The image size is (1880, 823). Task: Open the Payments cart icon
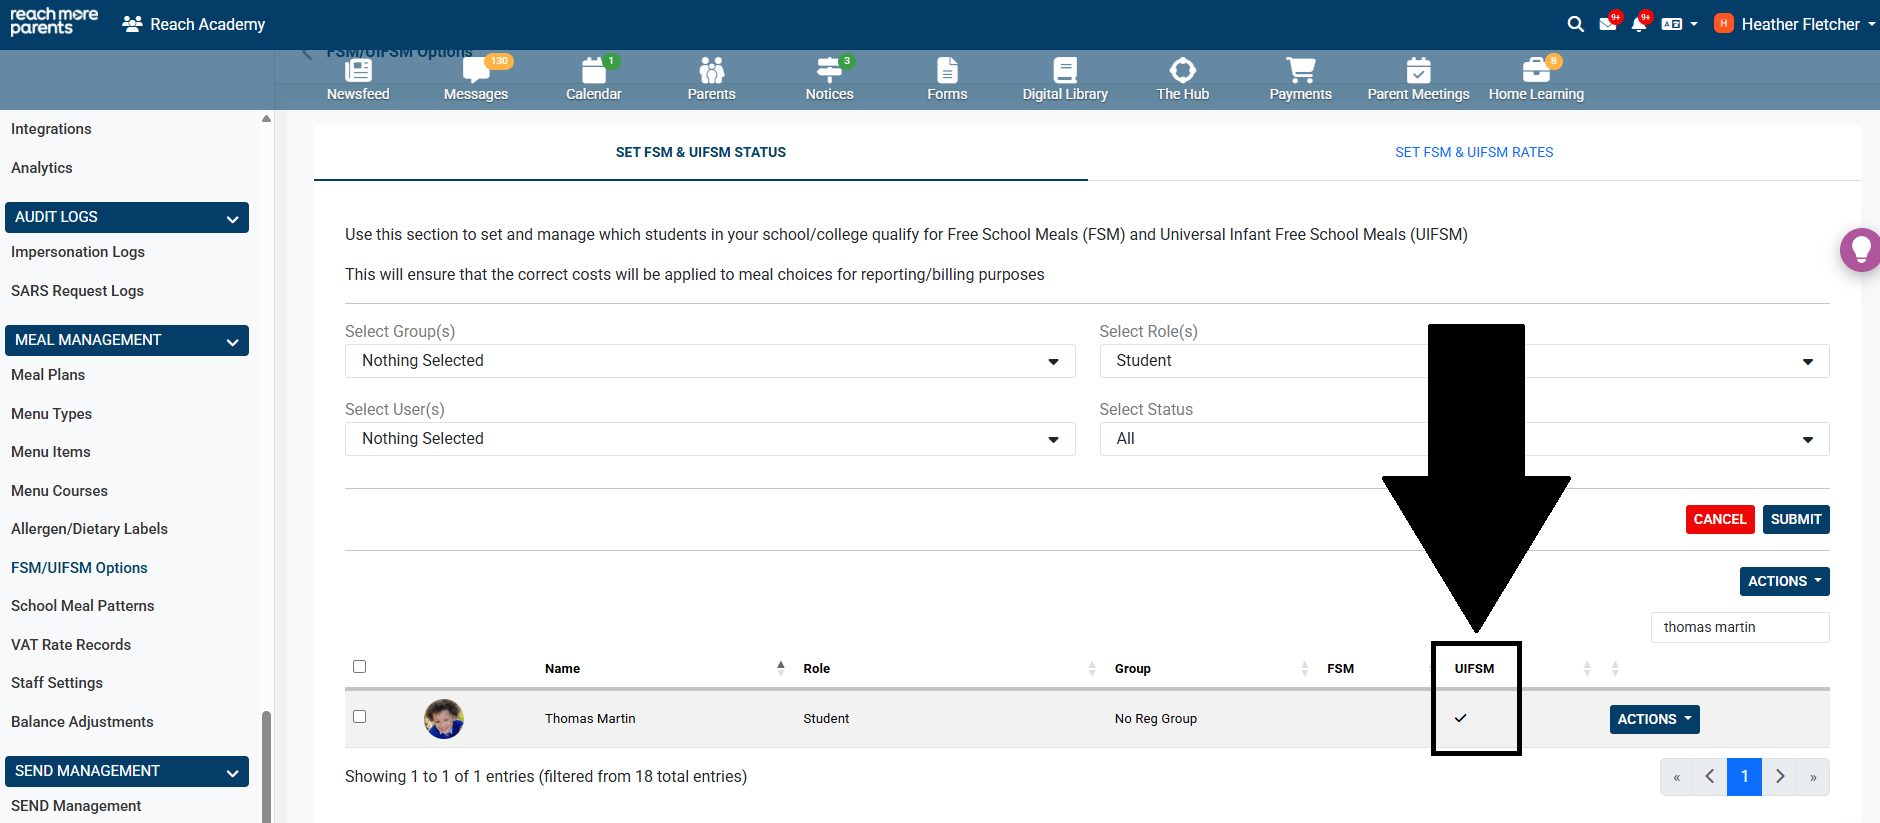coord(1300,71)
